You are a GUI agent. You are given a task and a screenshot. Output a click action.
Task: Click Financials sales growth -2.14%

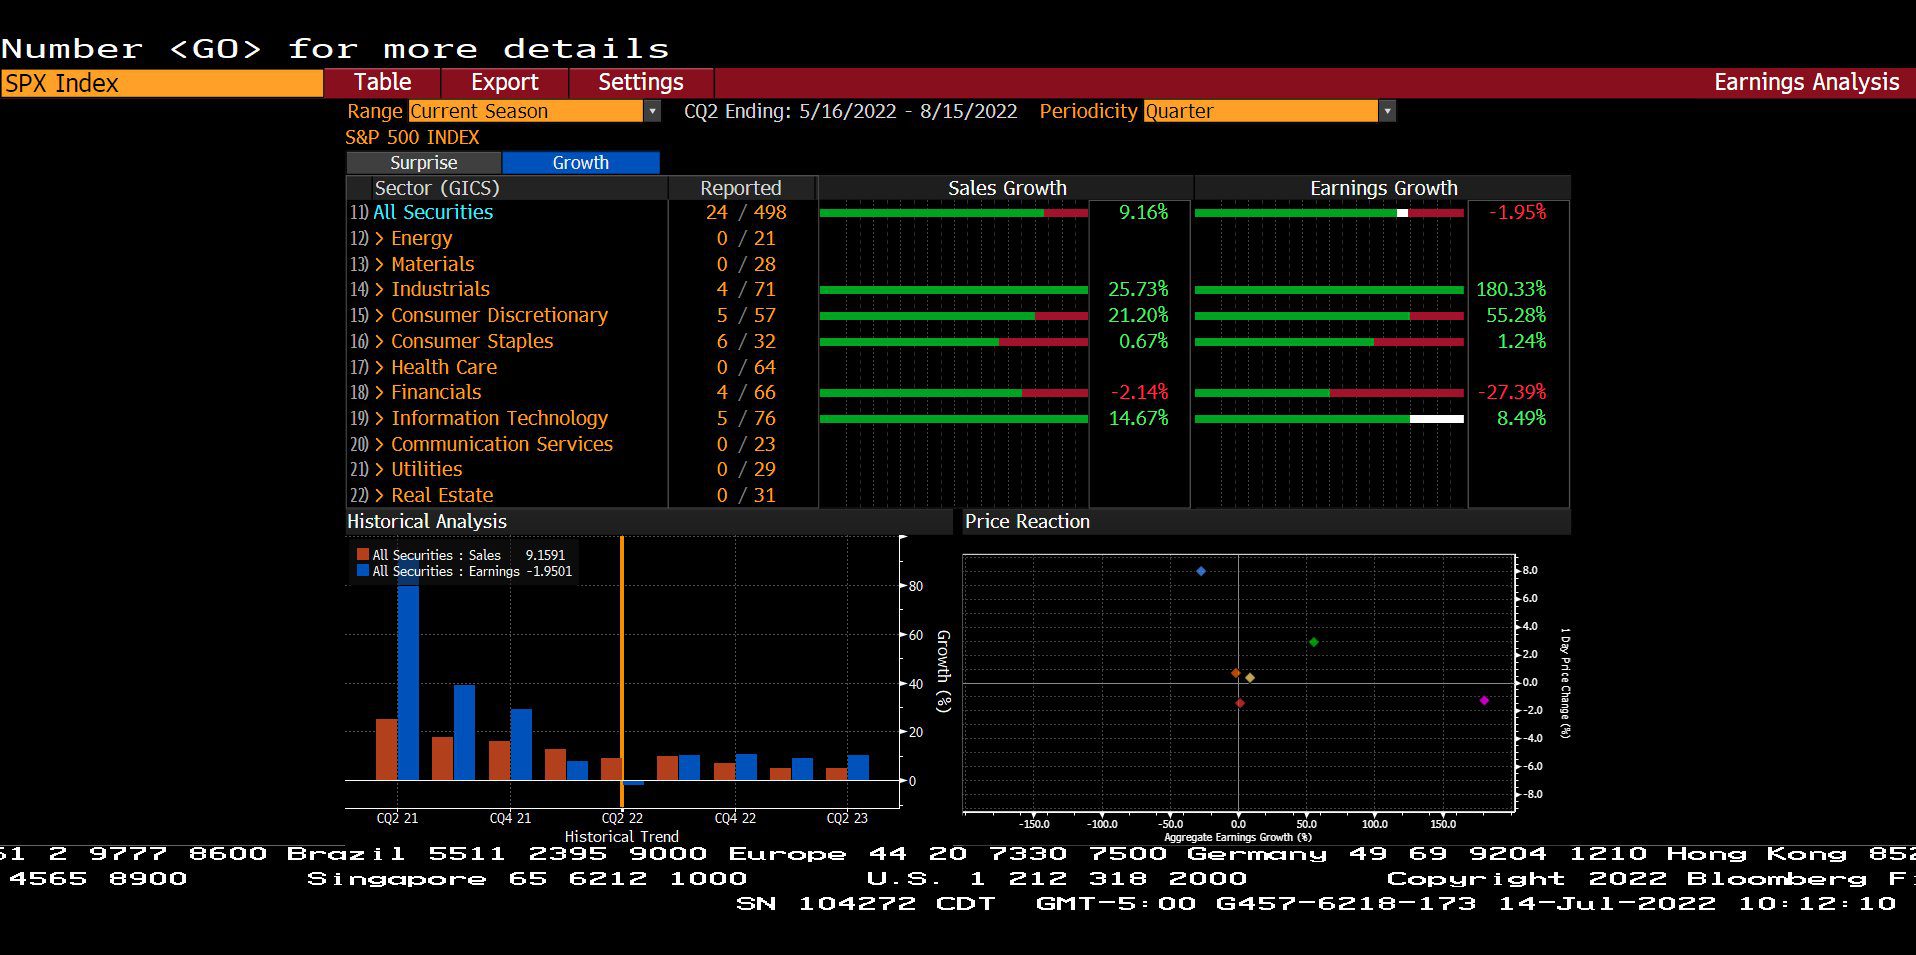pyautogui.click(x=1139, y=392)
